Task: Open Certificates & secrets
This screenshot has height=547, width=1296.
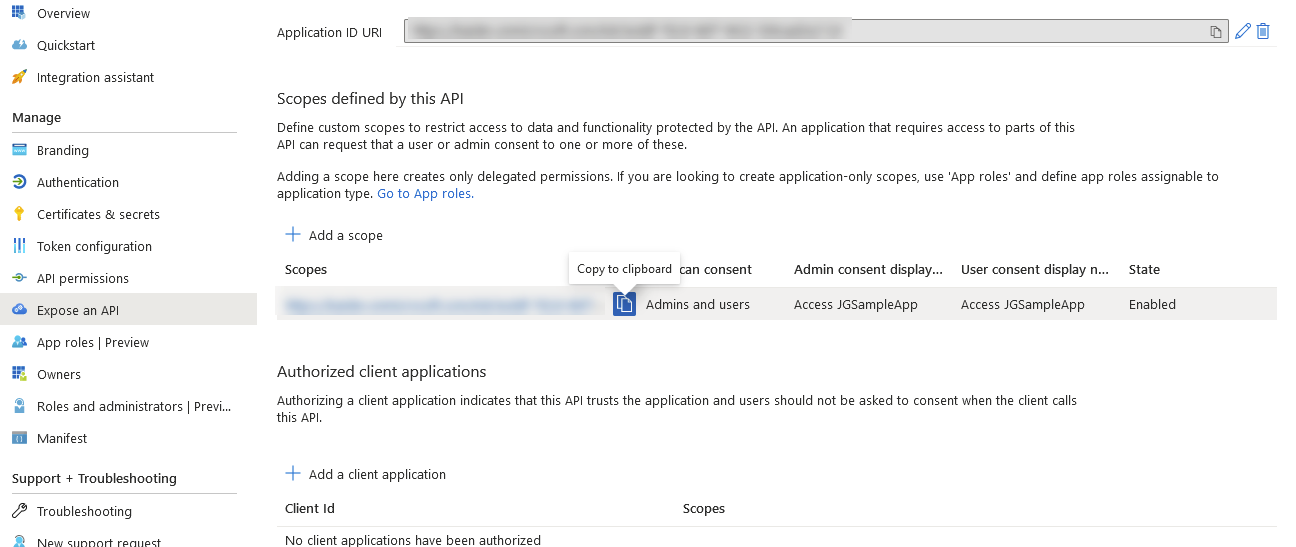Action: click(x=98, y=215)
